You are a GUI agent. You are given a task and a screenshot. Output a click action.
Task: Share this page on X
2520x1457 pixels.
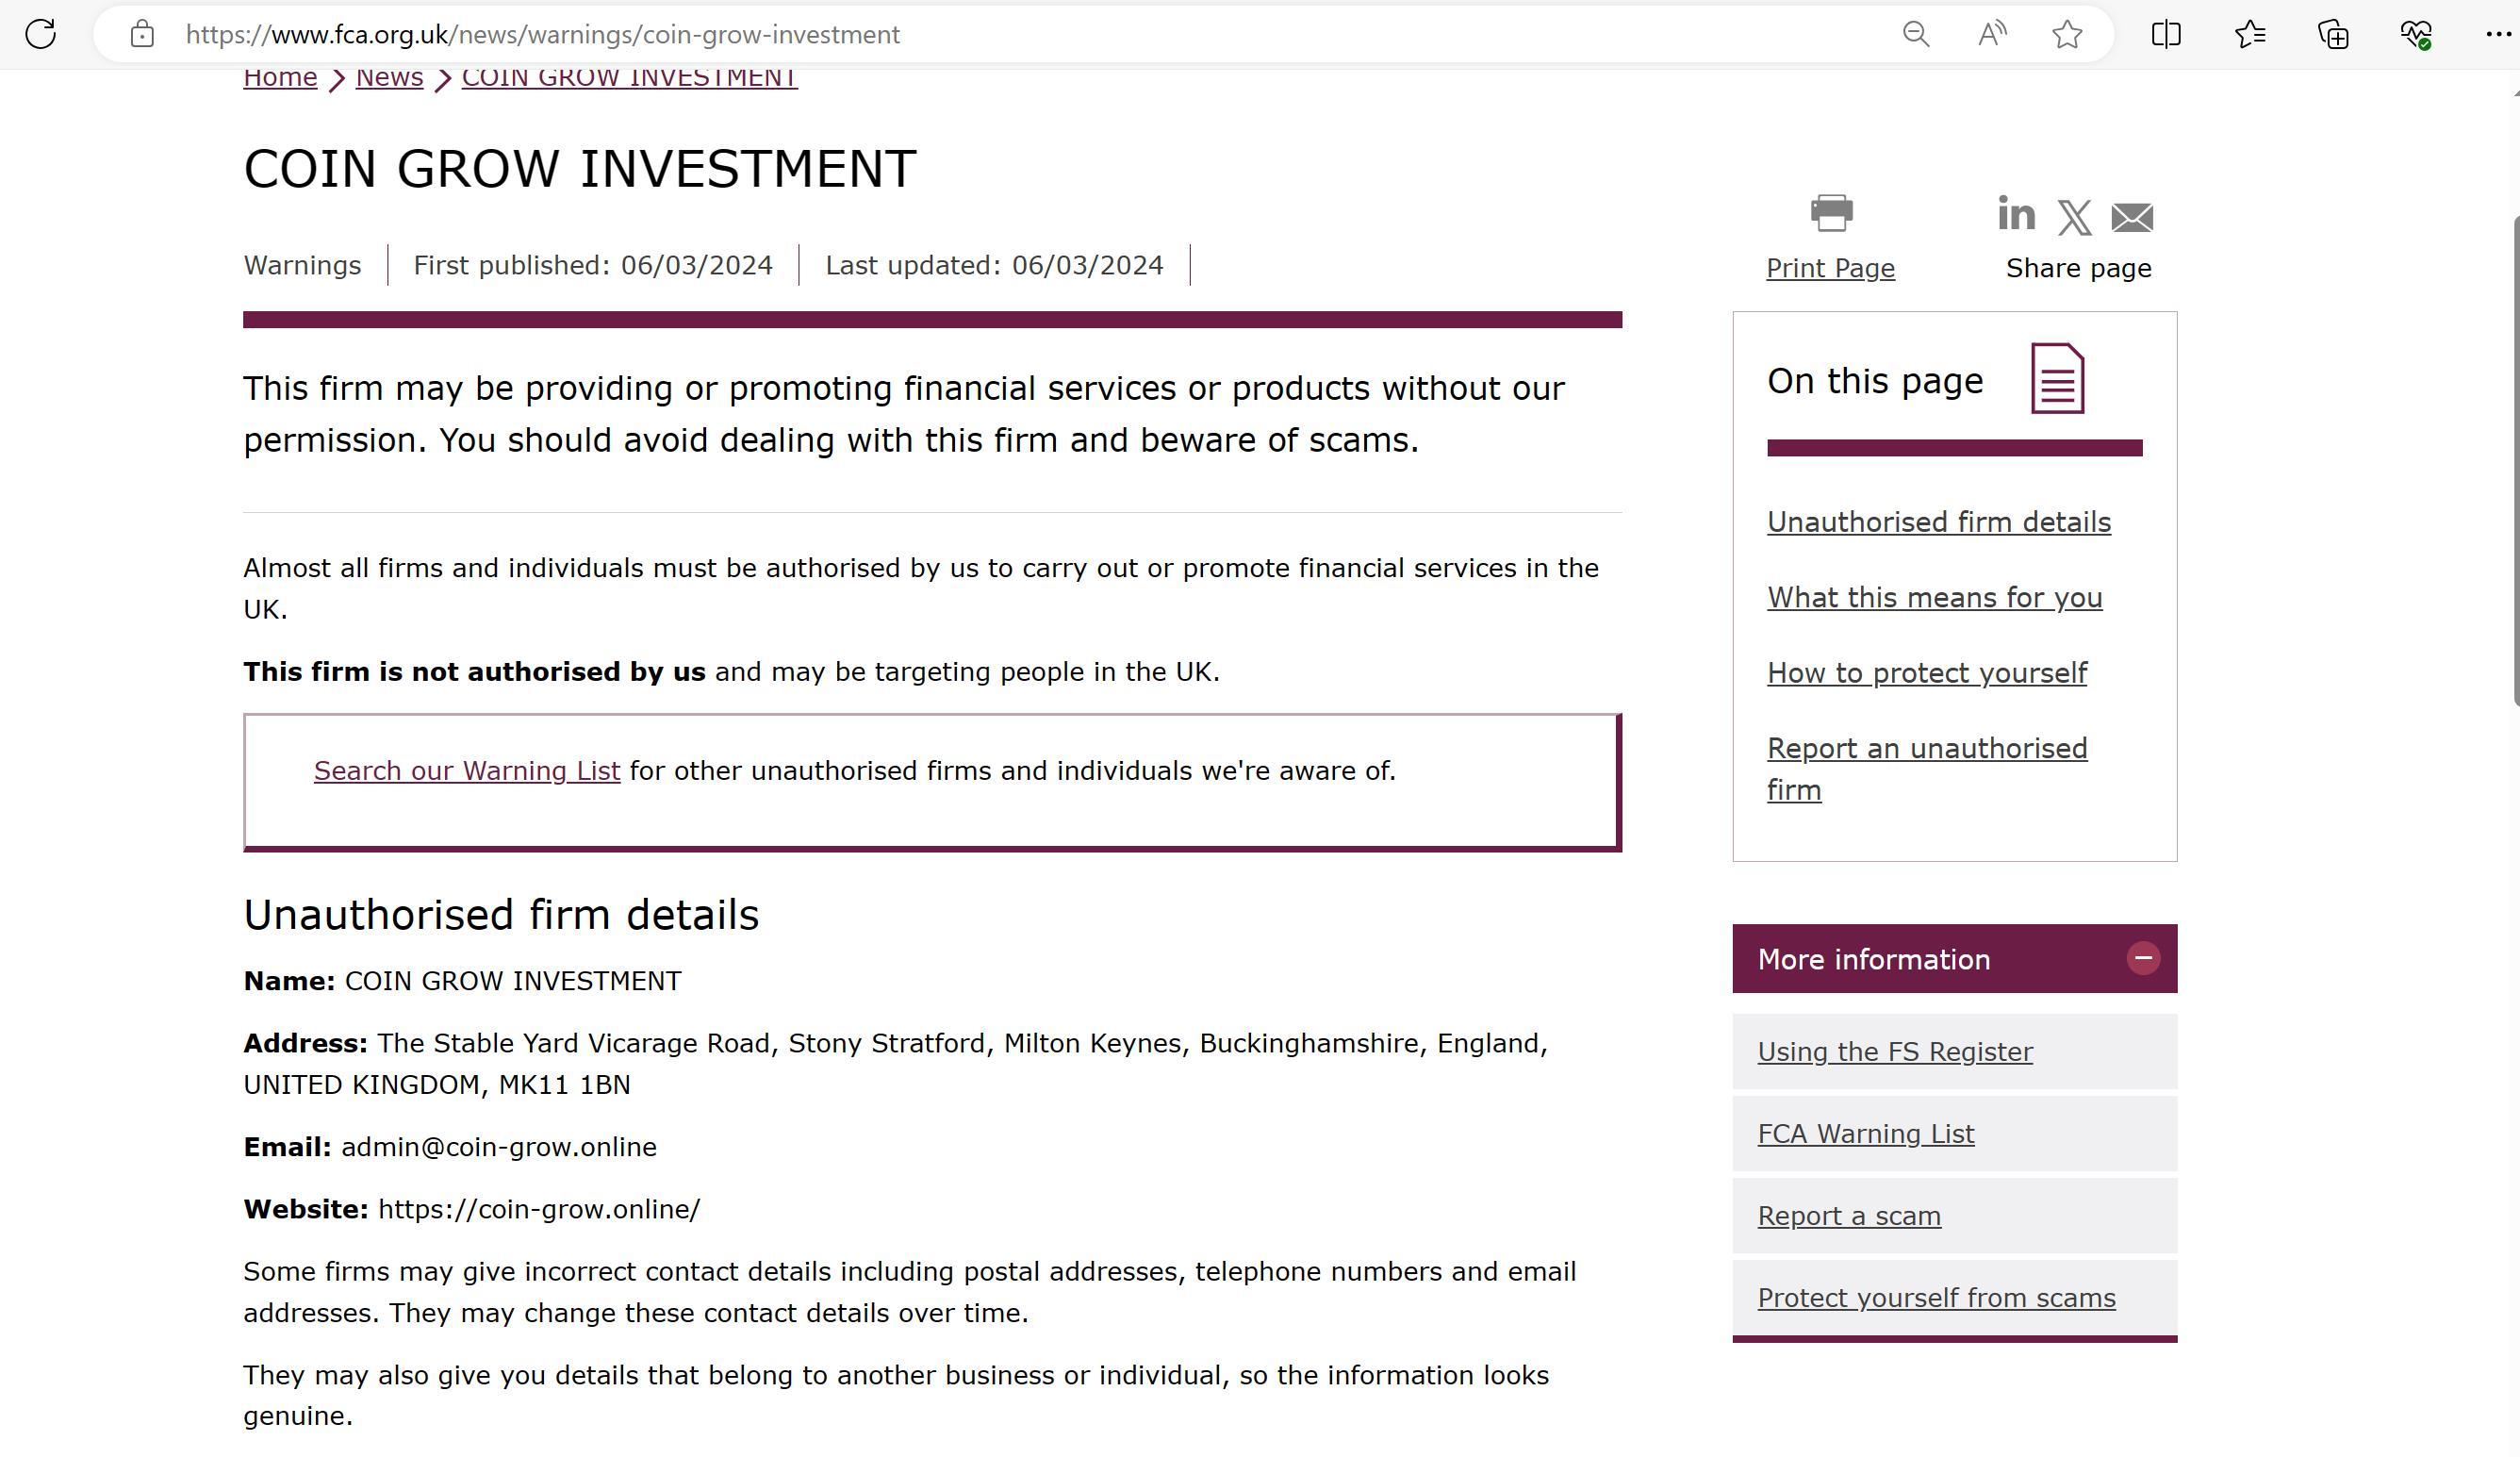(2075, 217)
